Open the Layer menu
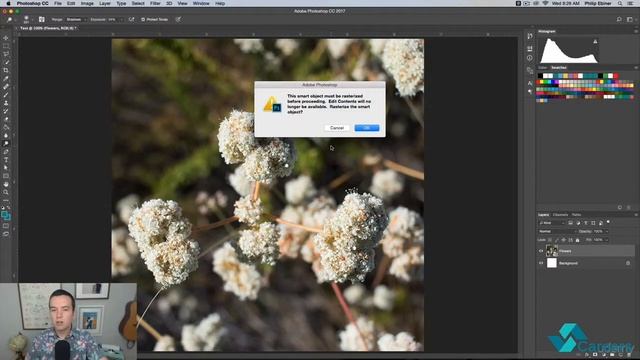This screenshot has width=640, height=360. click(x=105, y=3)
